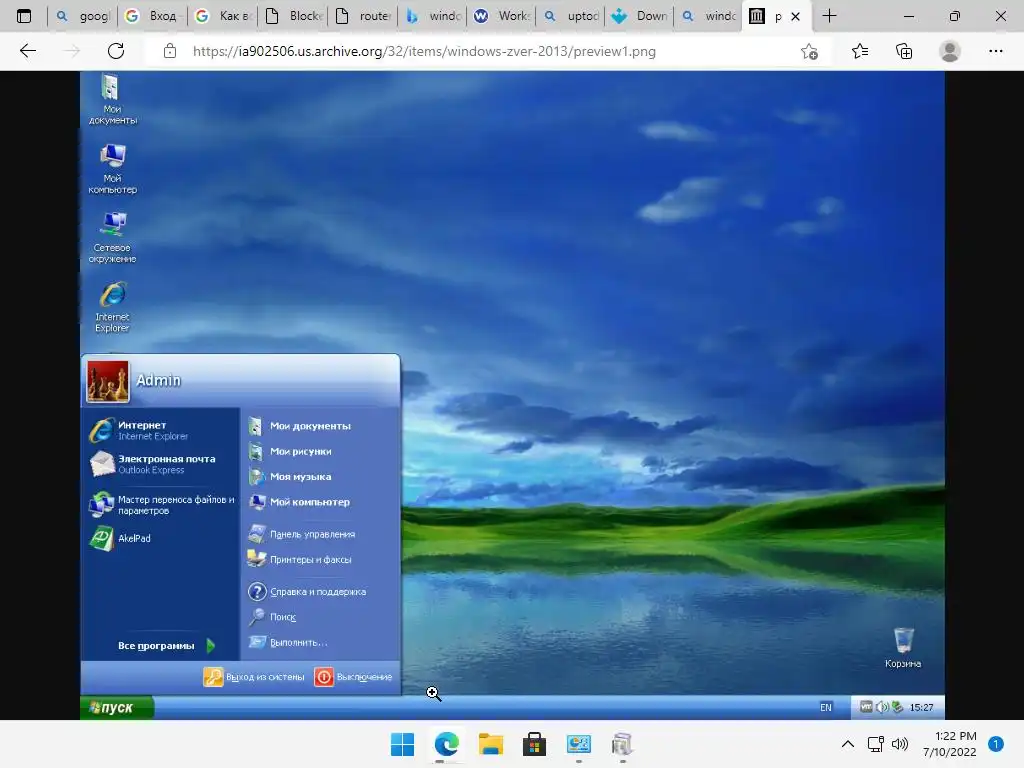Select 'Мастер переноса файлов и параметров'
This screenshot has width=1024, height=768.
(161, 505)
